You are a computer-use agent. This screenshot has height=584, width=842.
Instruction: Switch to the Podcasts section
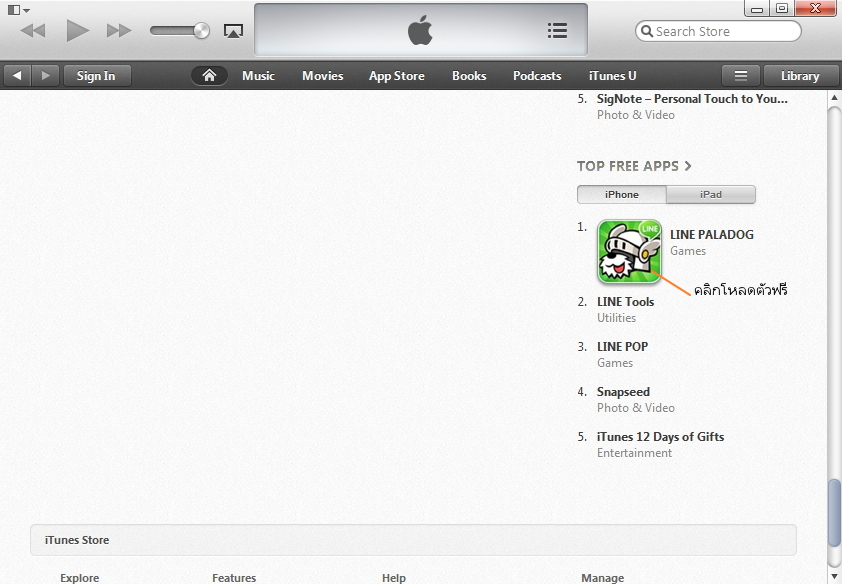(537, 76)
